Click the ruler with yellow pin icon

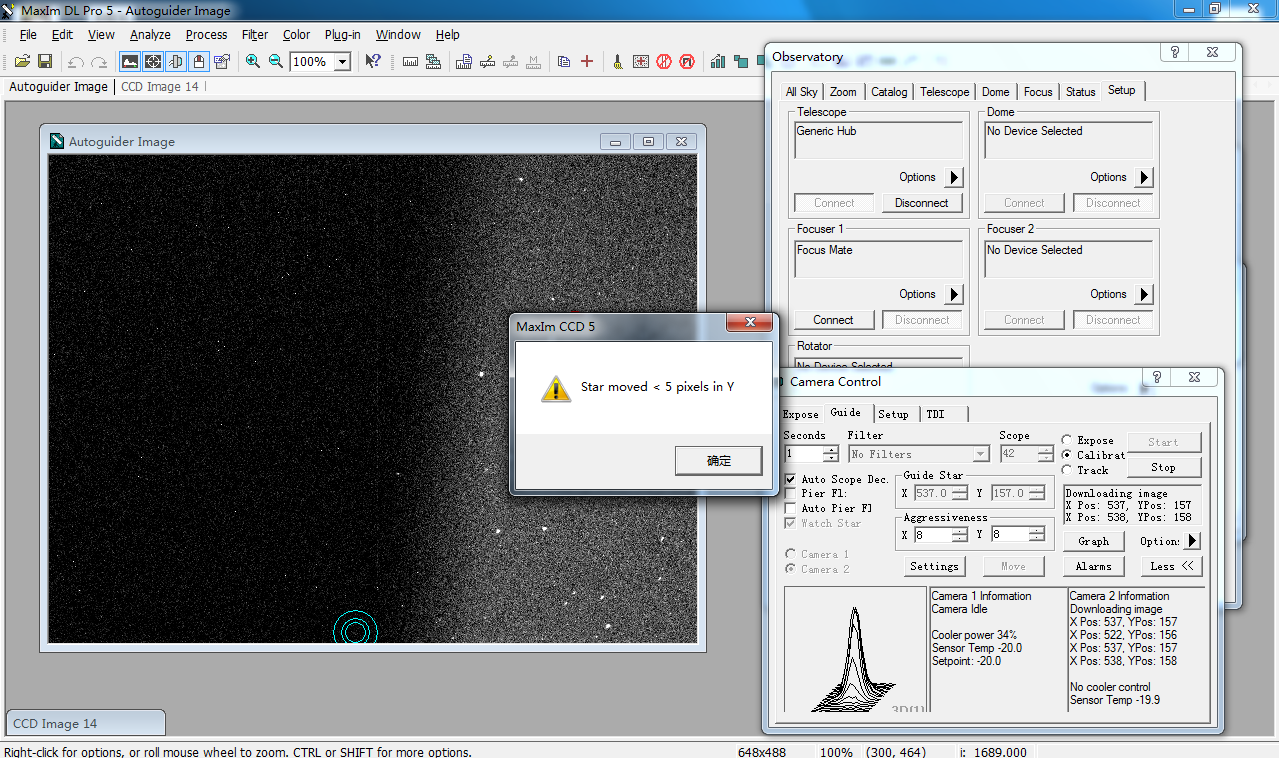coord(487,62)
